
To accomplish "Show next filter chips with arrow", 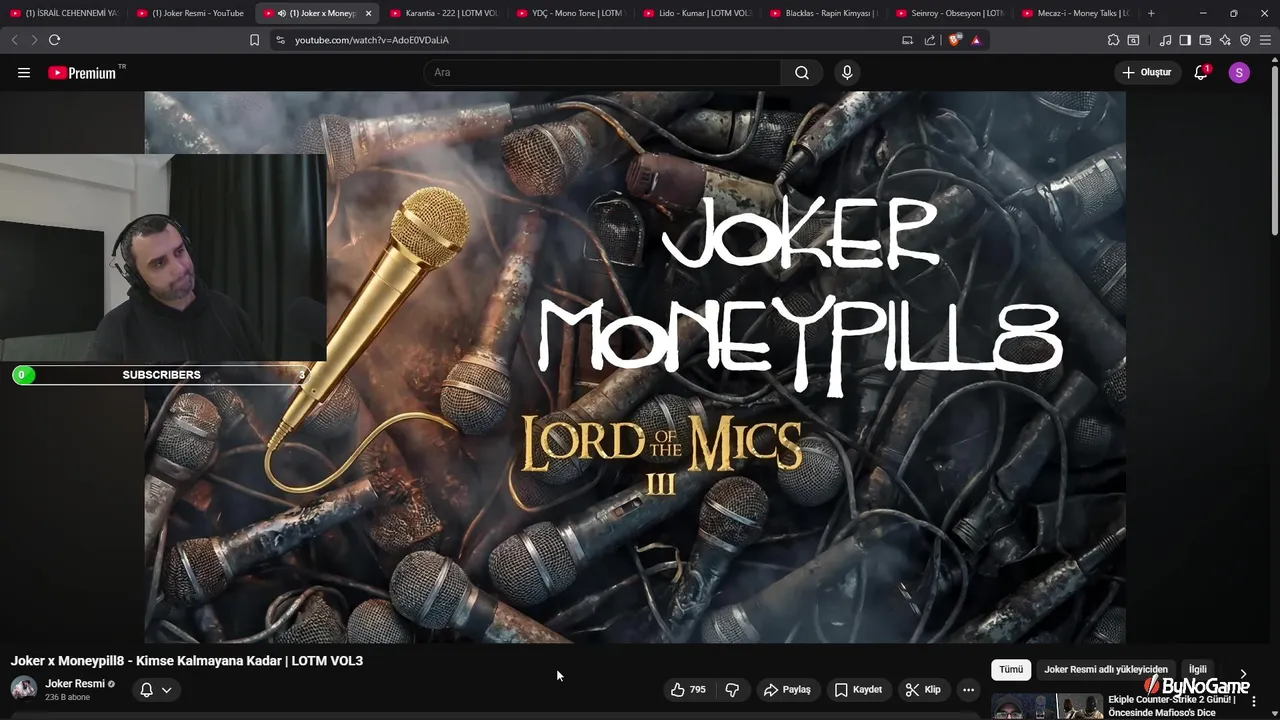I will (1243, 673).
